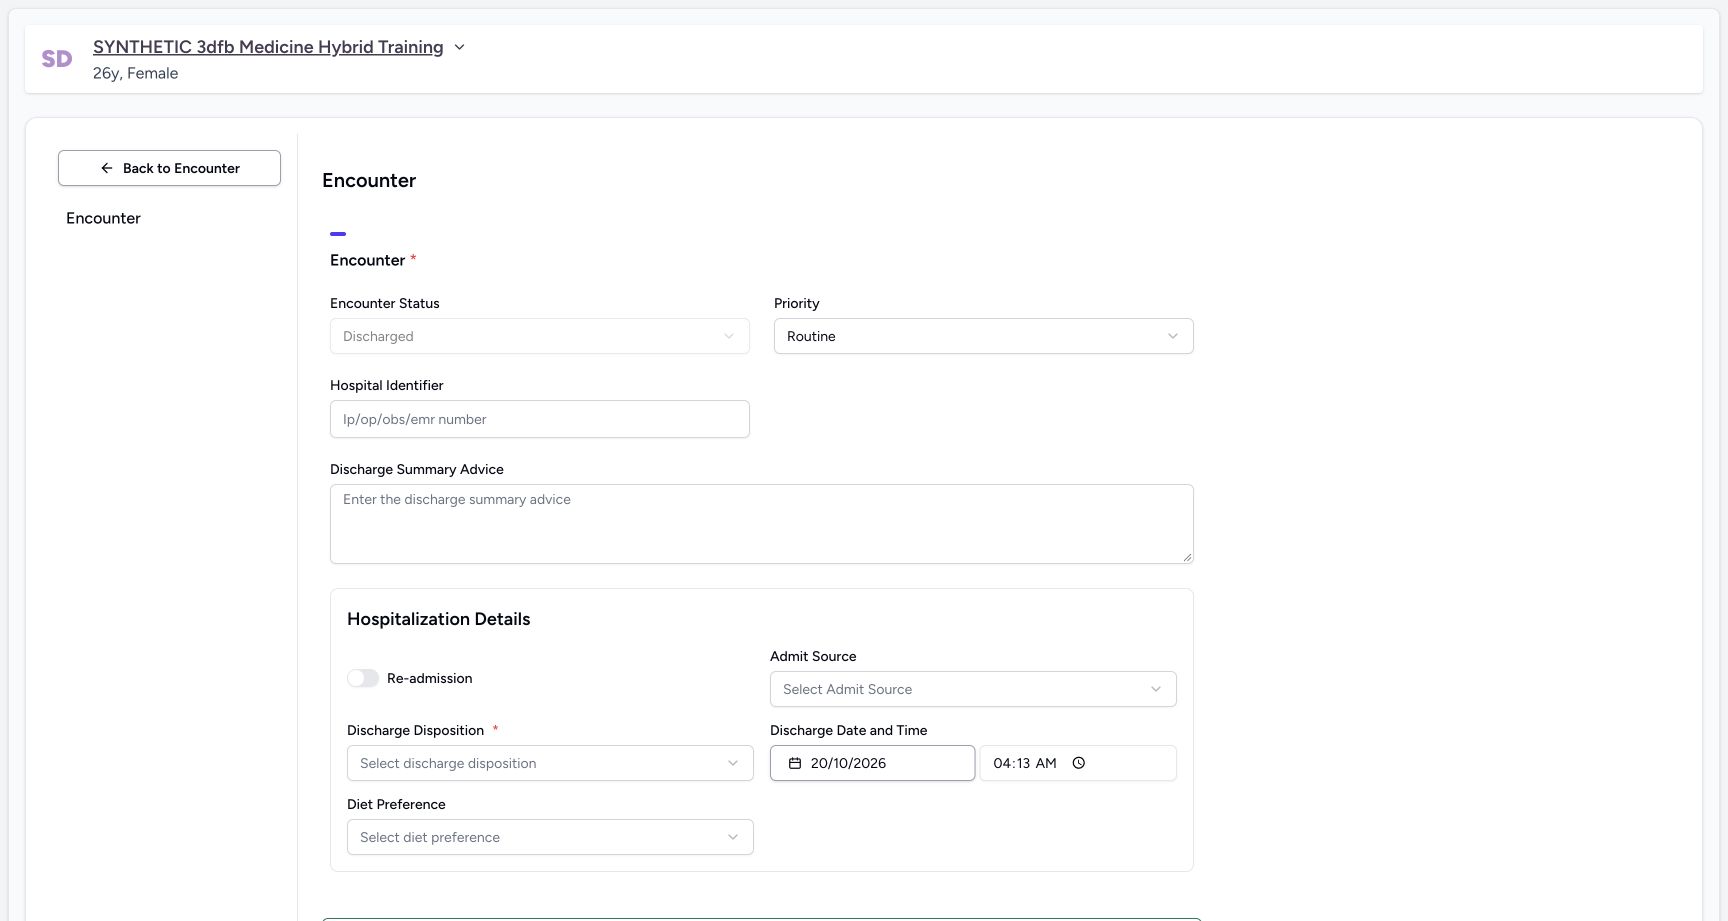Image resolution: width=1728 pixels, height=921 pixels.
Task: Toggle the Re-admission switch
Action: click(363, 678)
